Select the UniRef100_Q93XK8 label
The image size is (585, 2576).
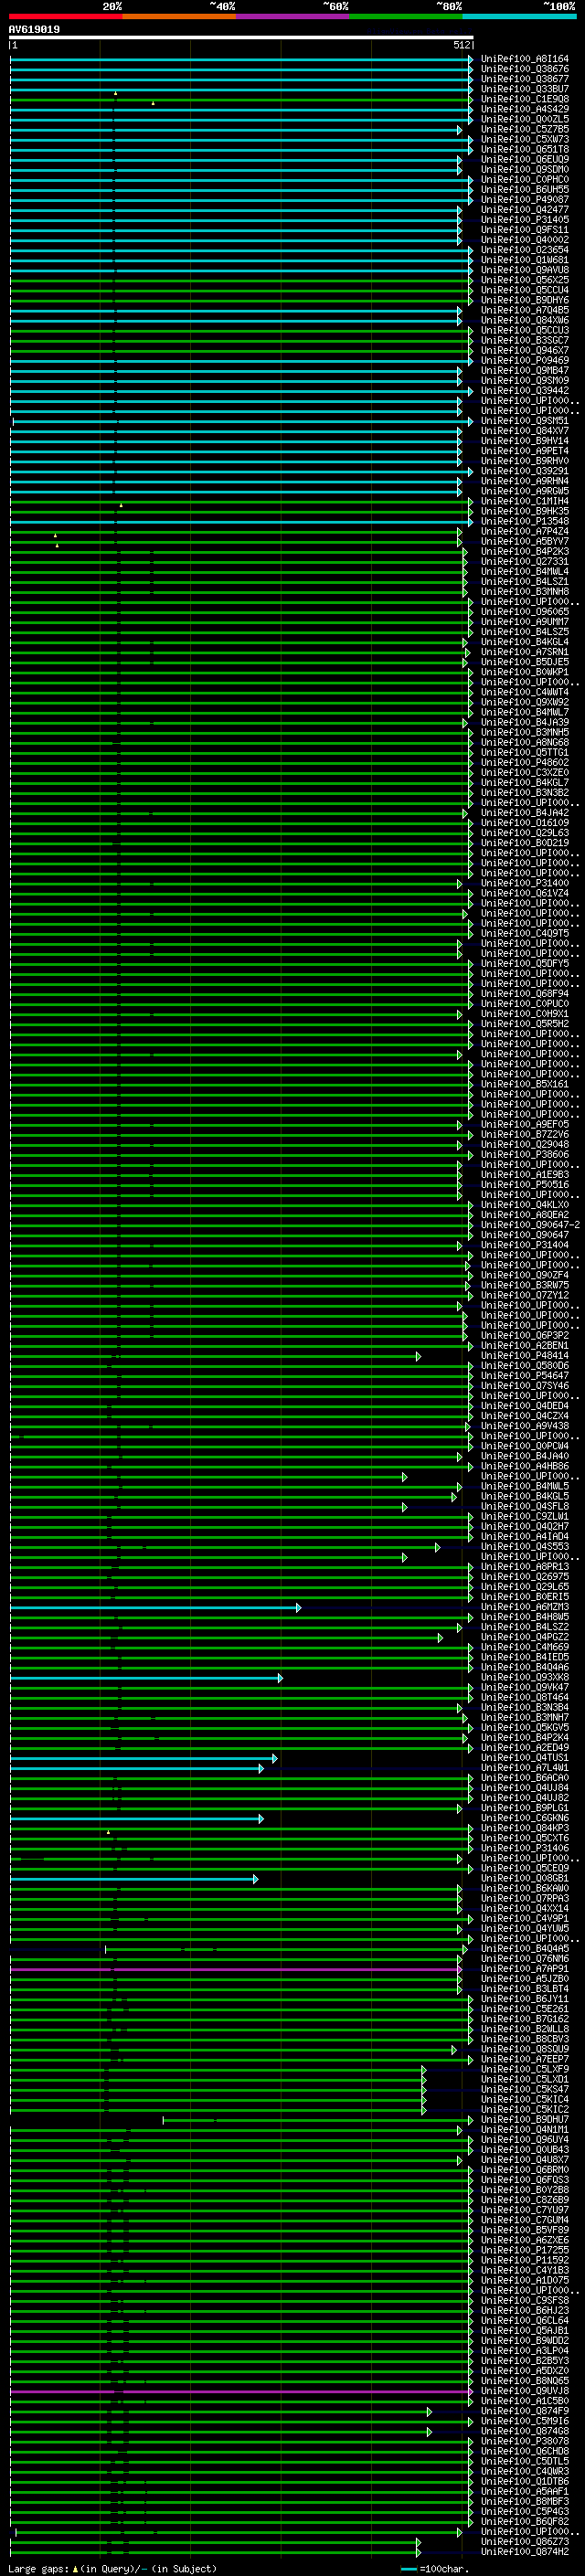point(525,1678)
